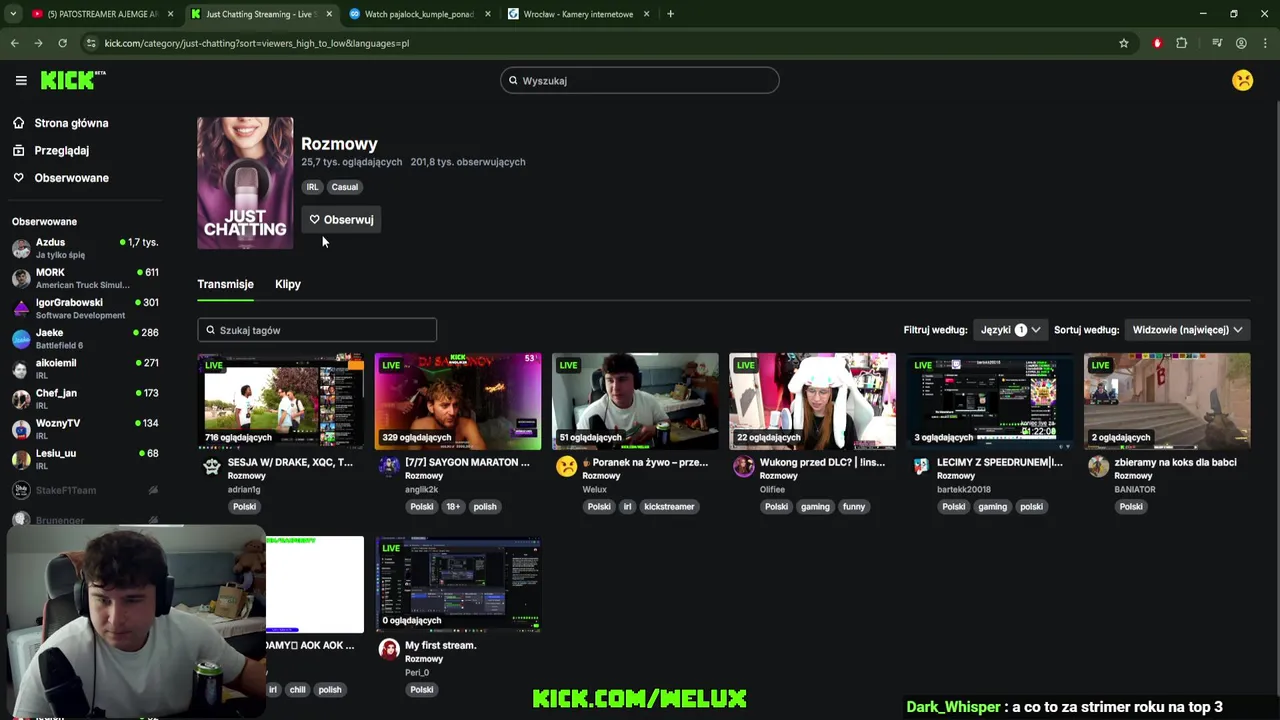
Task: Click the Przeglądaj browse icon
Action: pyautogui.click(x=18, y=150)
